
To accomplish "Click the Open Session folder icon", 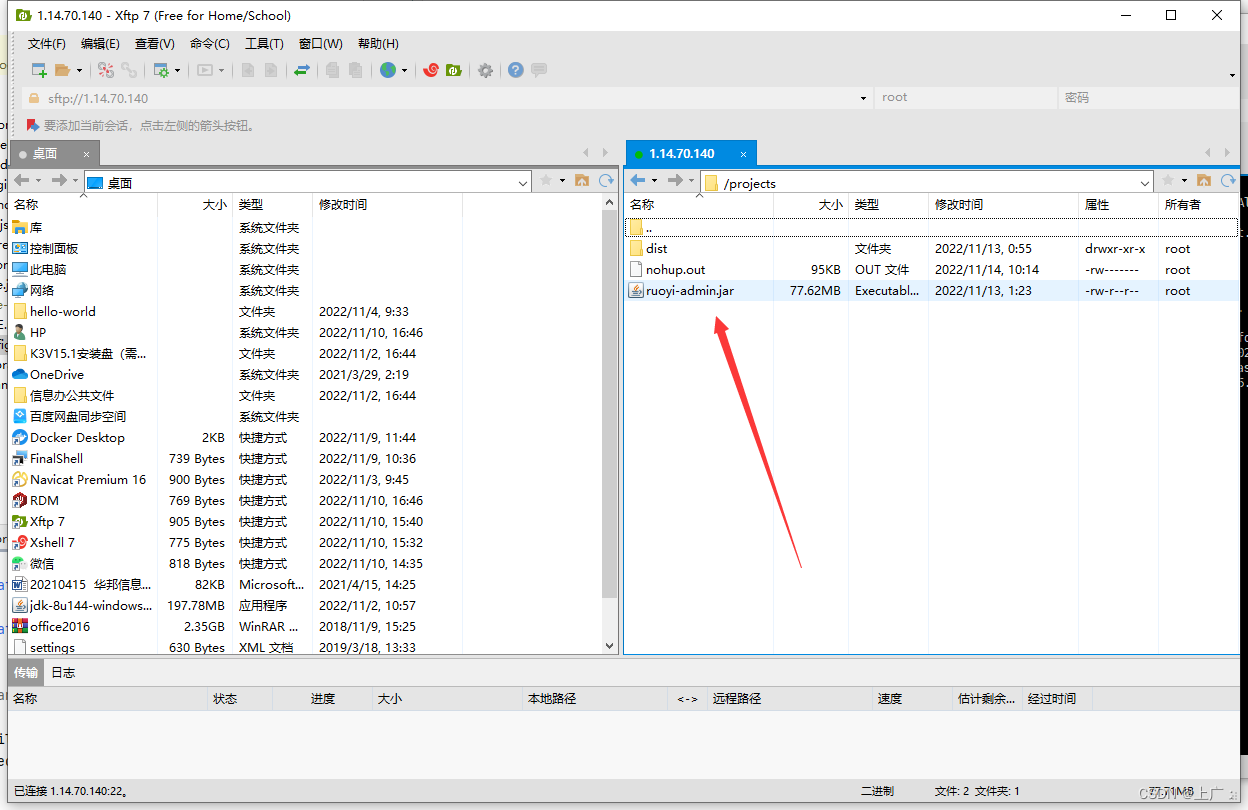I will pos(63,70).
